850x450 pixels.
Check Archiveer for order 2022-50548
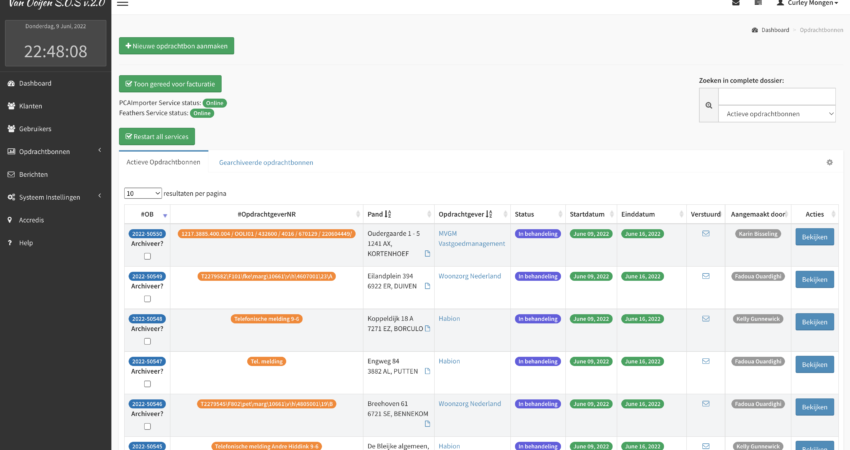click(x=147, y=342)
